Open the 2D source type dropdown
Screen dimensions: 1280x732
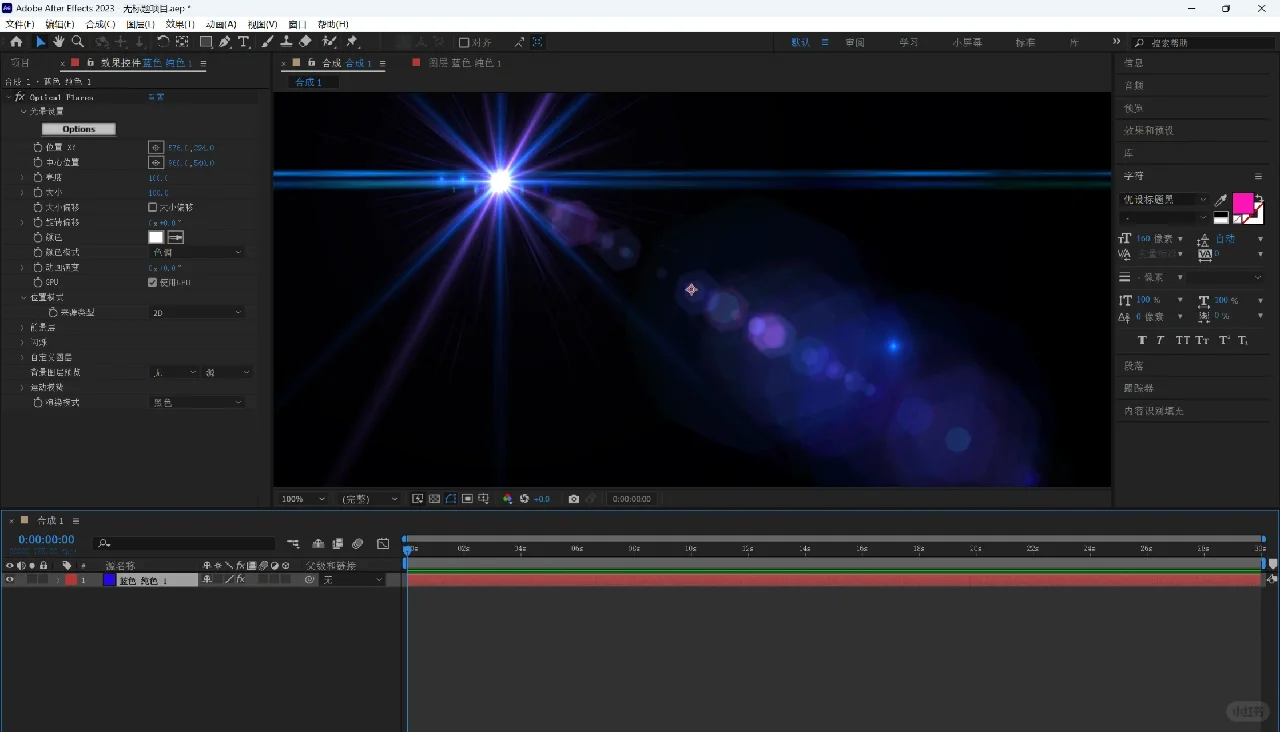196,313
